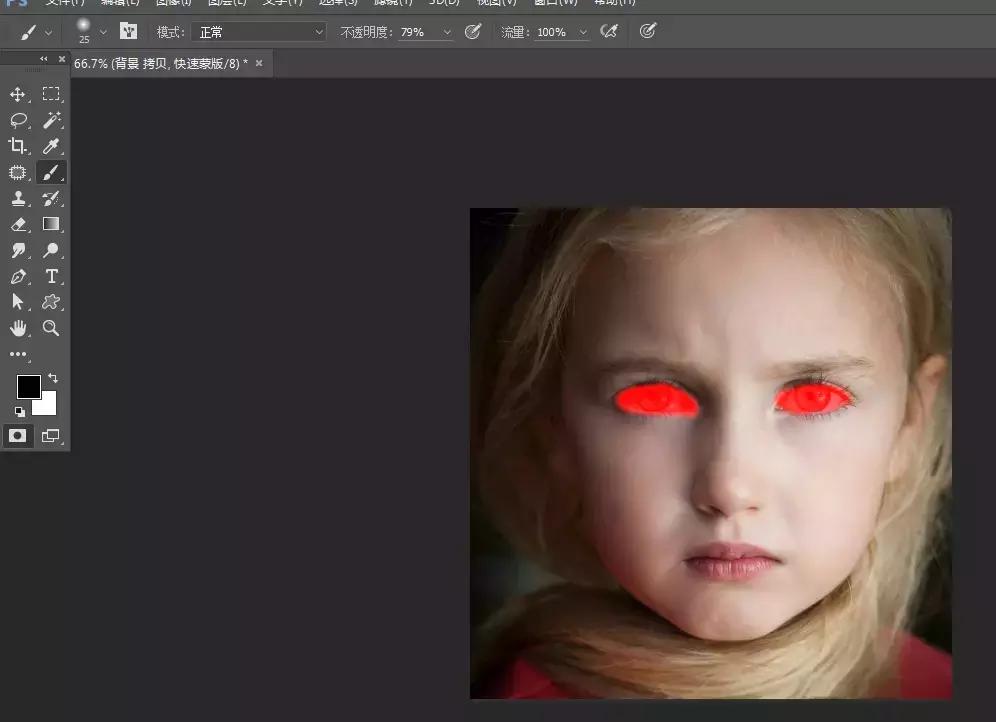Select the Lasso tool
The width and height of the screenshot is (996, 722).
(x=17, y=121)
